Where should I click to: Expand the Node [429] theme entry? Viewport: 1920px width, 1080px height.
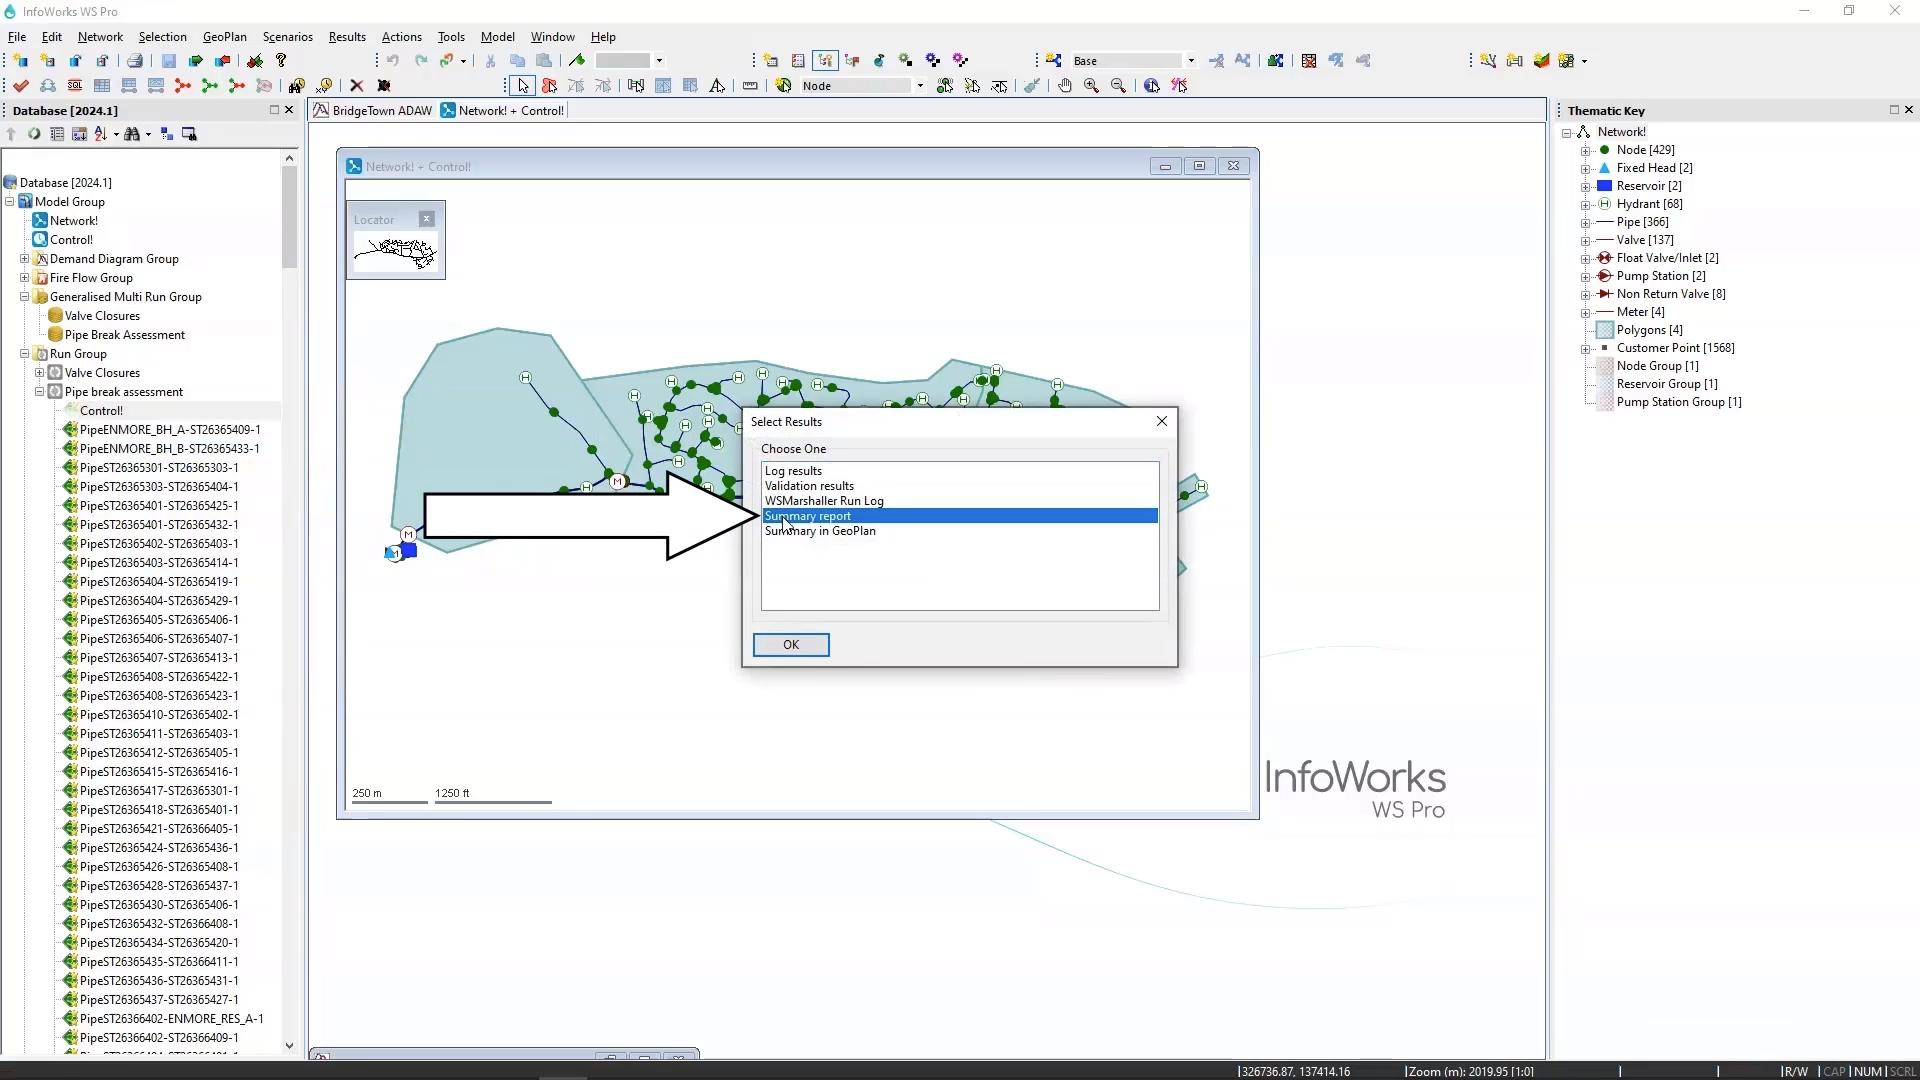click(x=1585, y=151)
